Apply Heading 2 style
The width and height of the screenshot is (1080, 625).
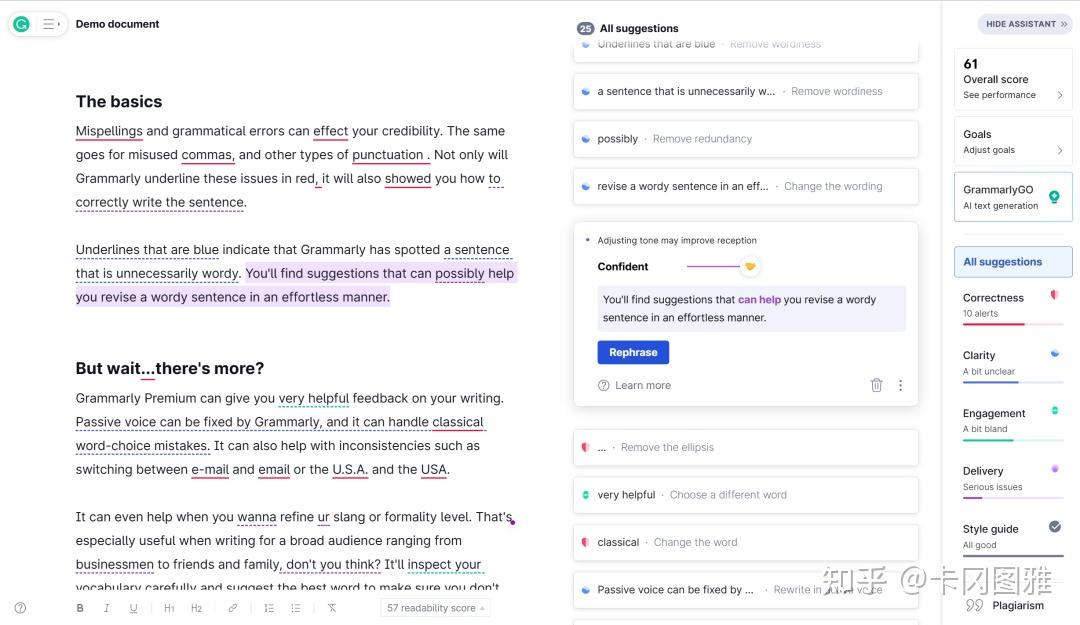[196, 607]
